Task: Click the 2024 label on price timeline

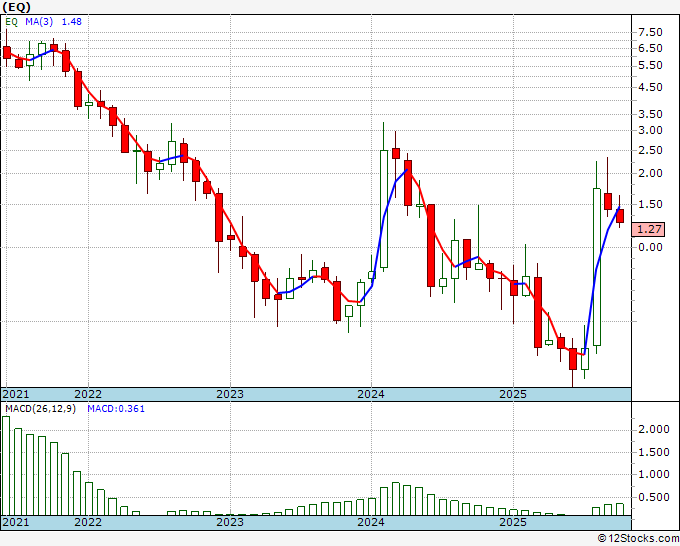Action: click(371, 394)
